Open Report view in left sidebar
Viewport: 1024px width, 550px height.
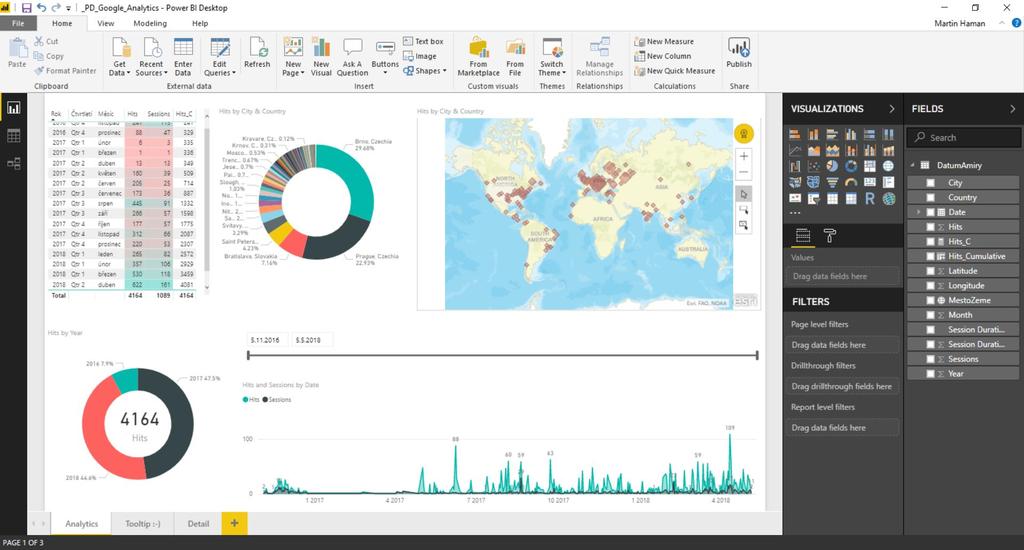(x=14, y=108)
